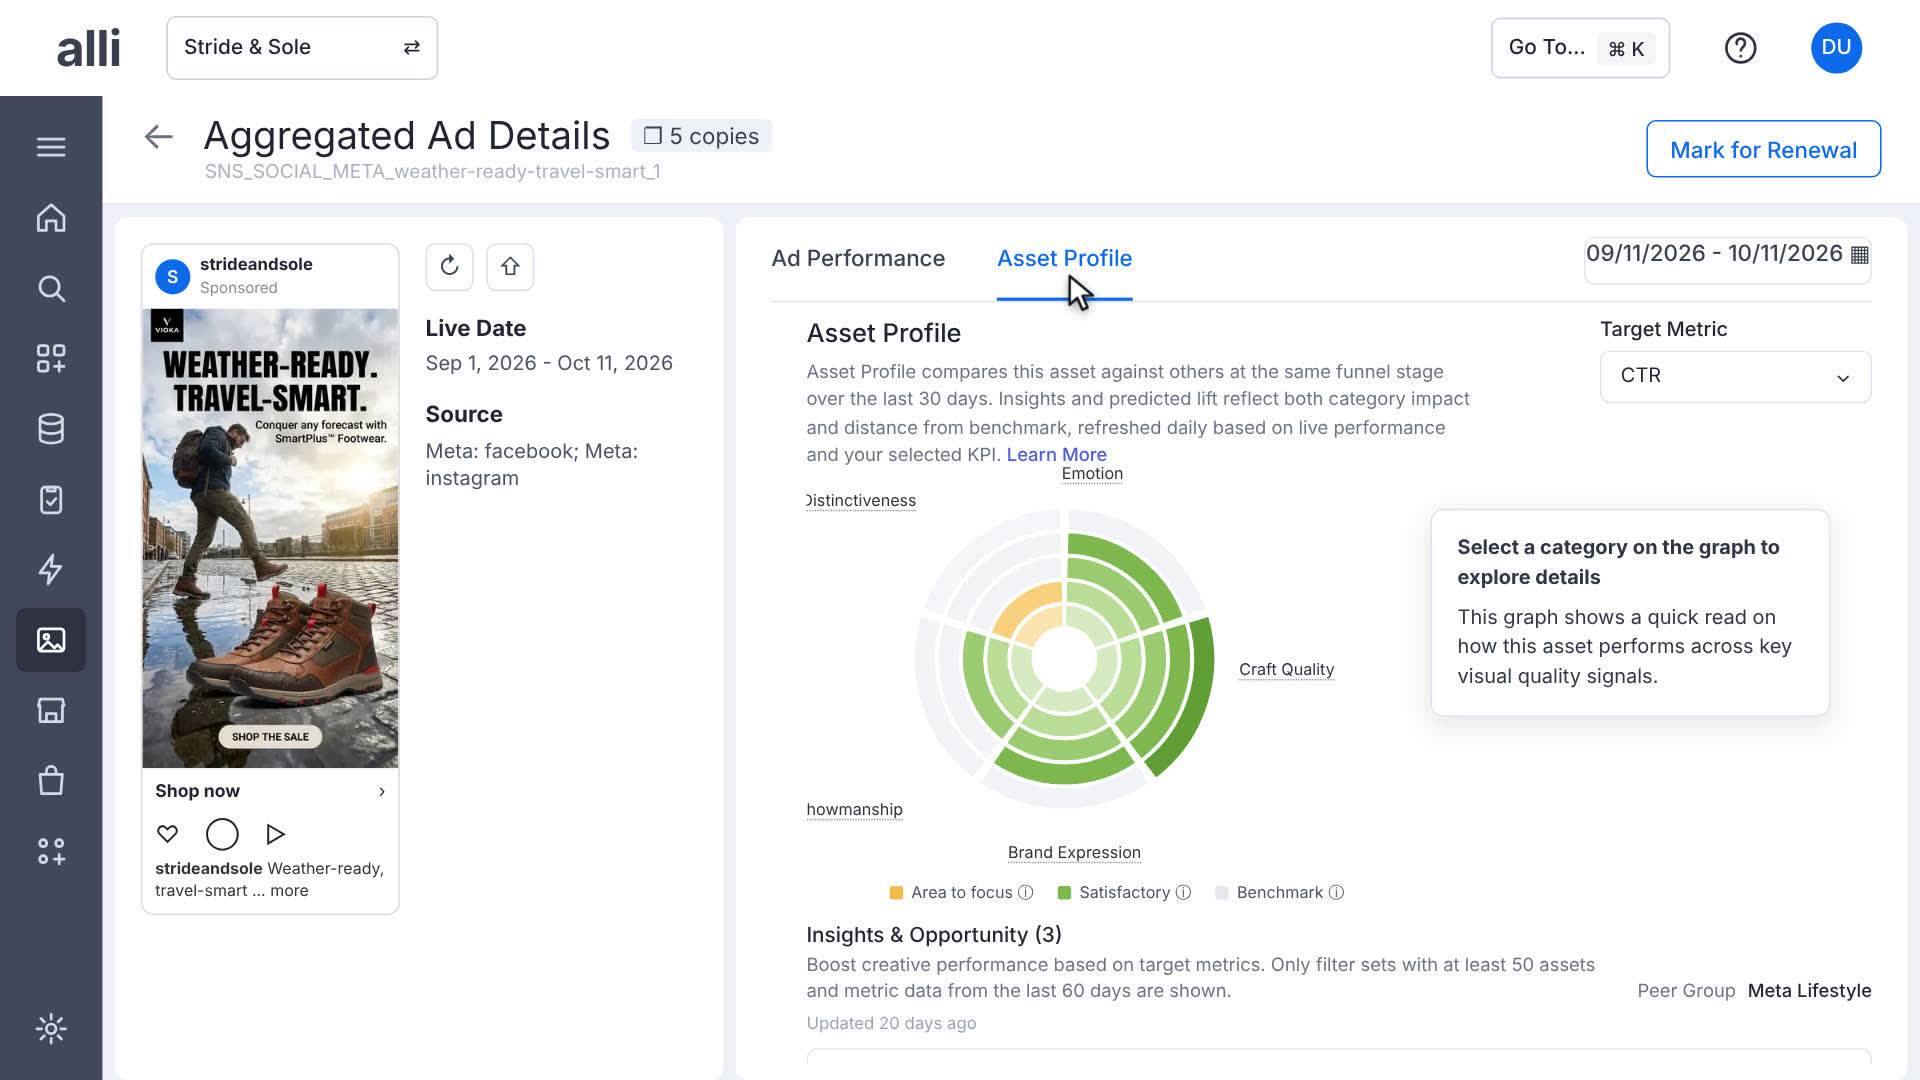Open the clipboard checklist icon in the sidebar
Screen dimensions: 1920x1080
(x=51, y=499)
